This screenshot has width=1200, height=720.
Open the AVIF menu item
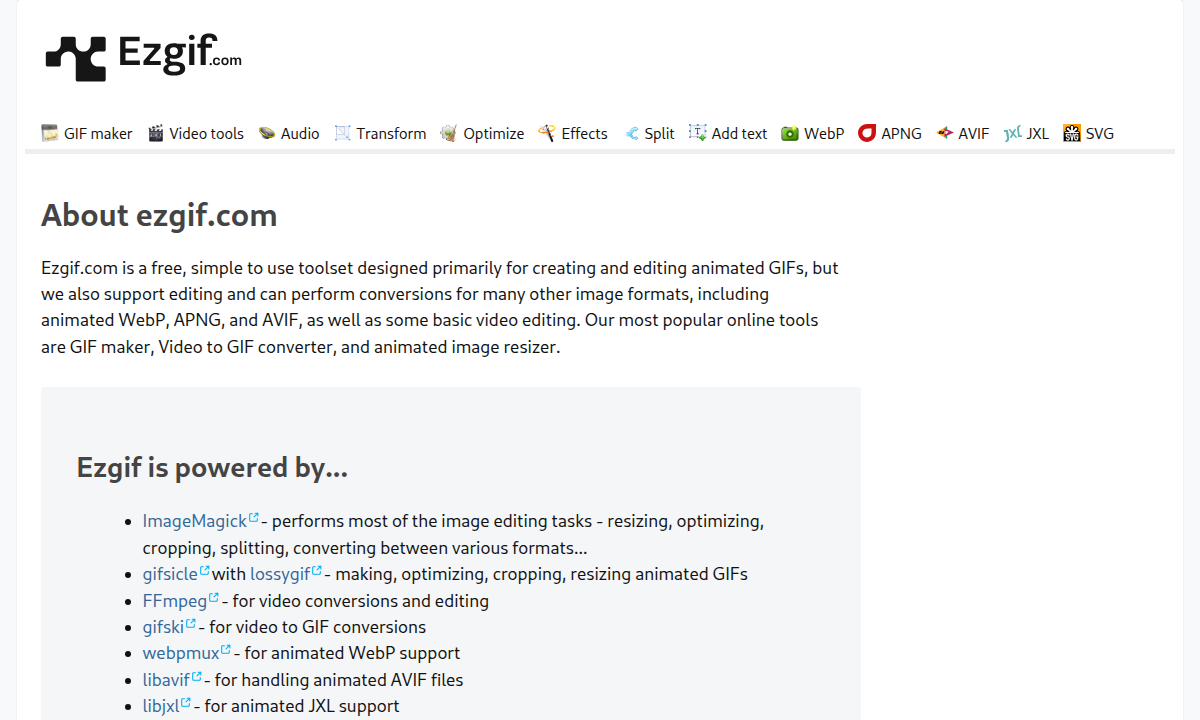963,133
